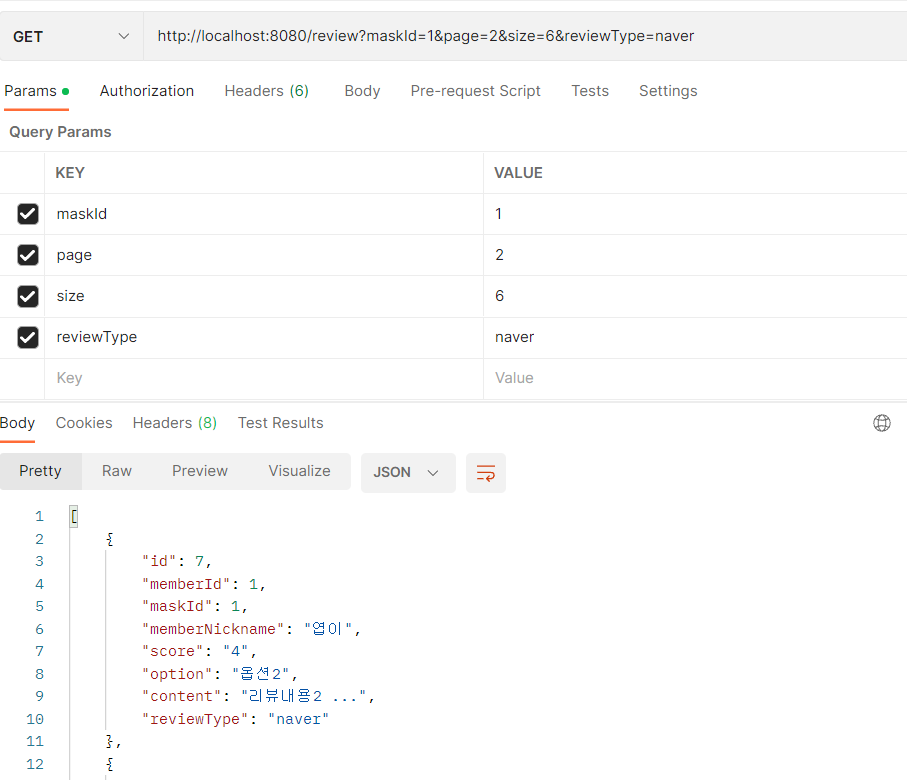
Task: Switch to the Params tab
Action: click(x=36, y=91)
